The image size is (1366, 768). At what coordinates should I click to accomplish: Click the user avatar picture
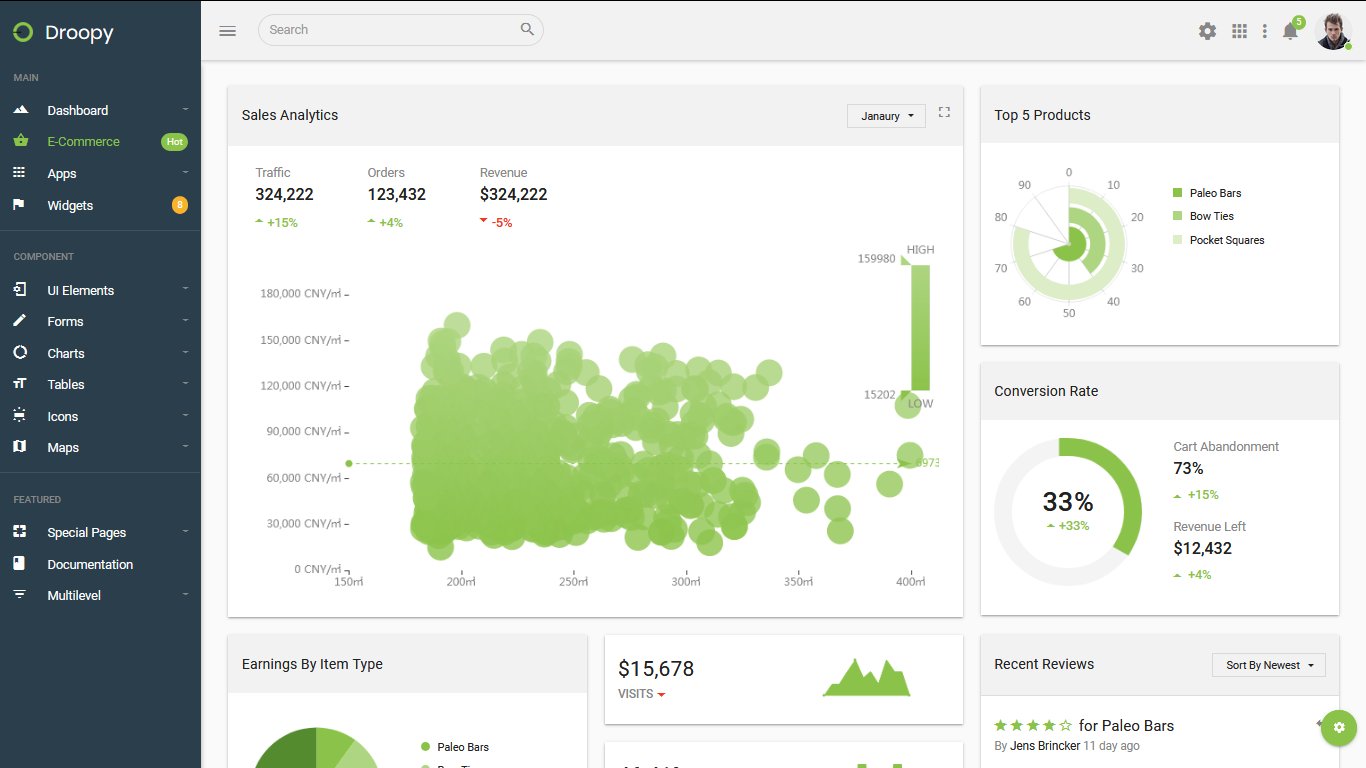(x=1333, y=31)
